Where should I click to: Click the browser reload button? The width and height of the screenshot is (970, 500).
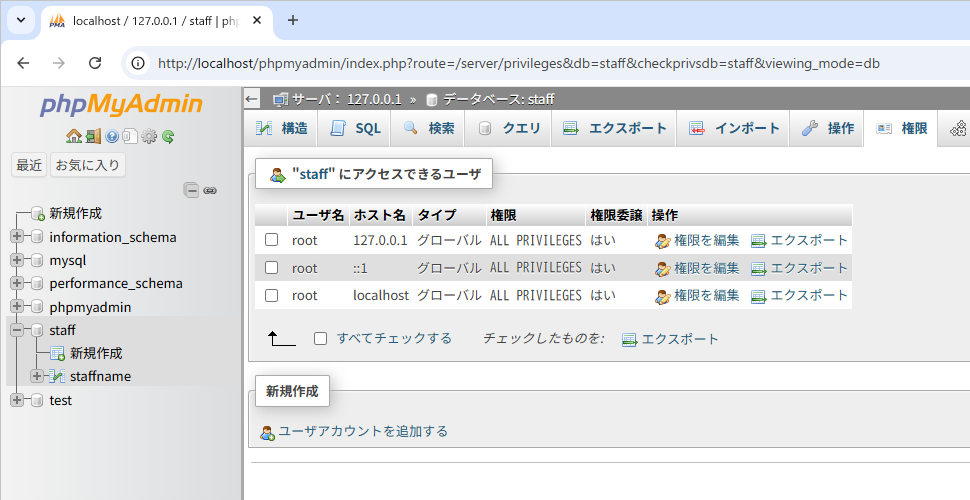tap(95, 62)
